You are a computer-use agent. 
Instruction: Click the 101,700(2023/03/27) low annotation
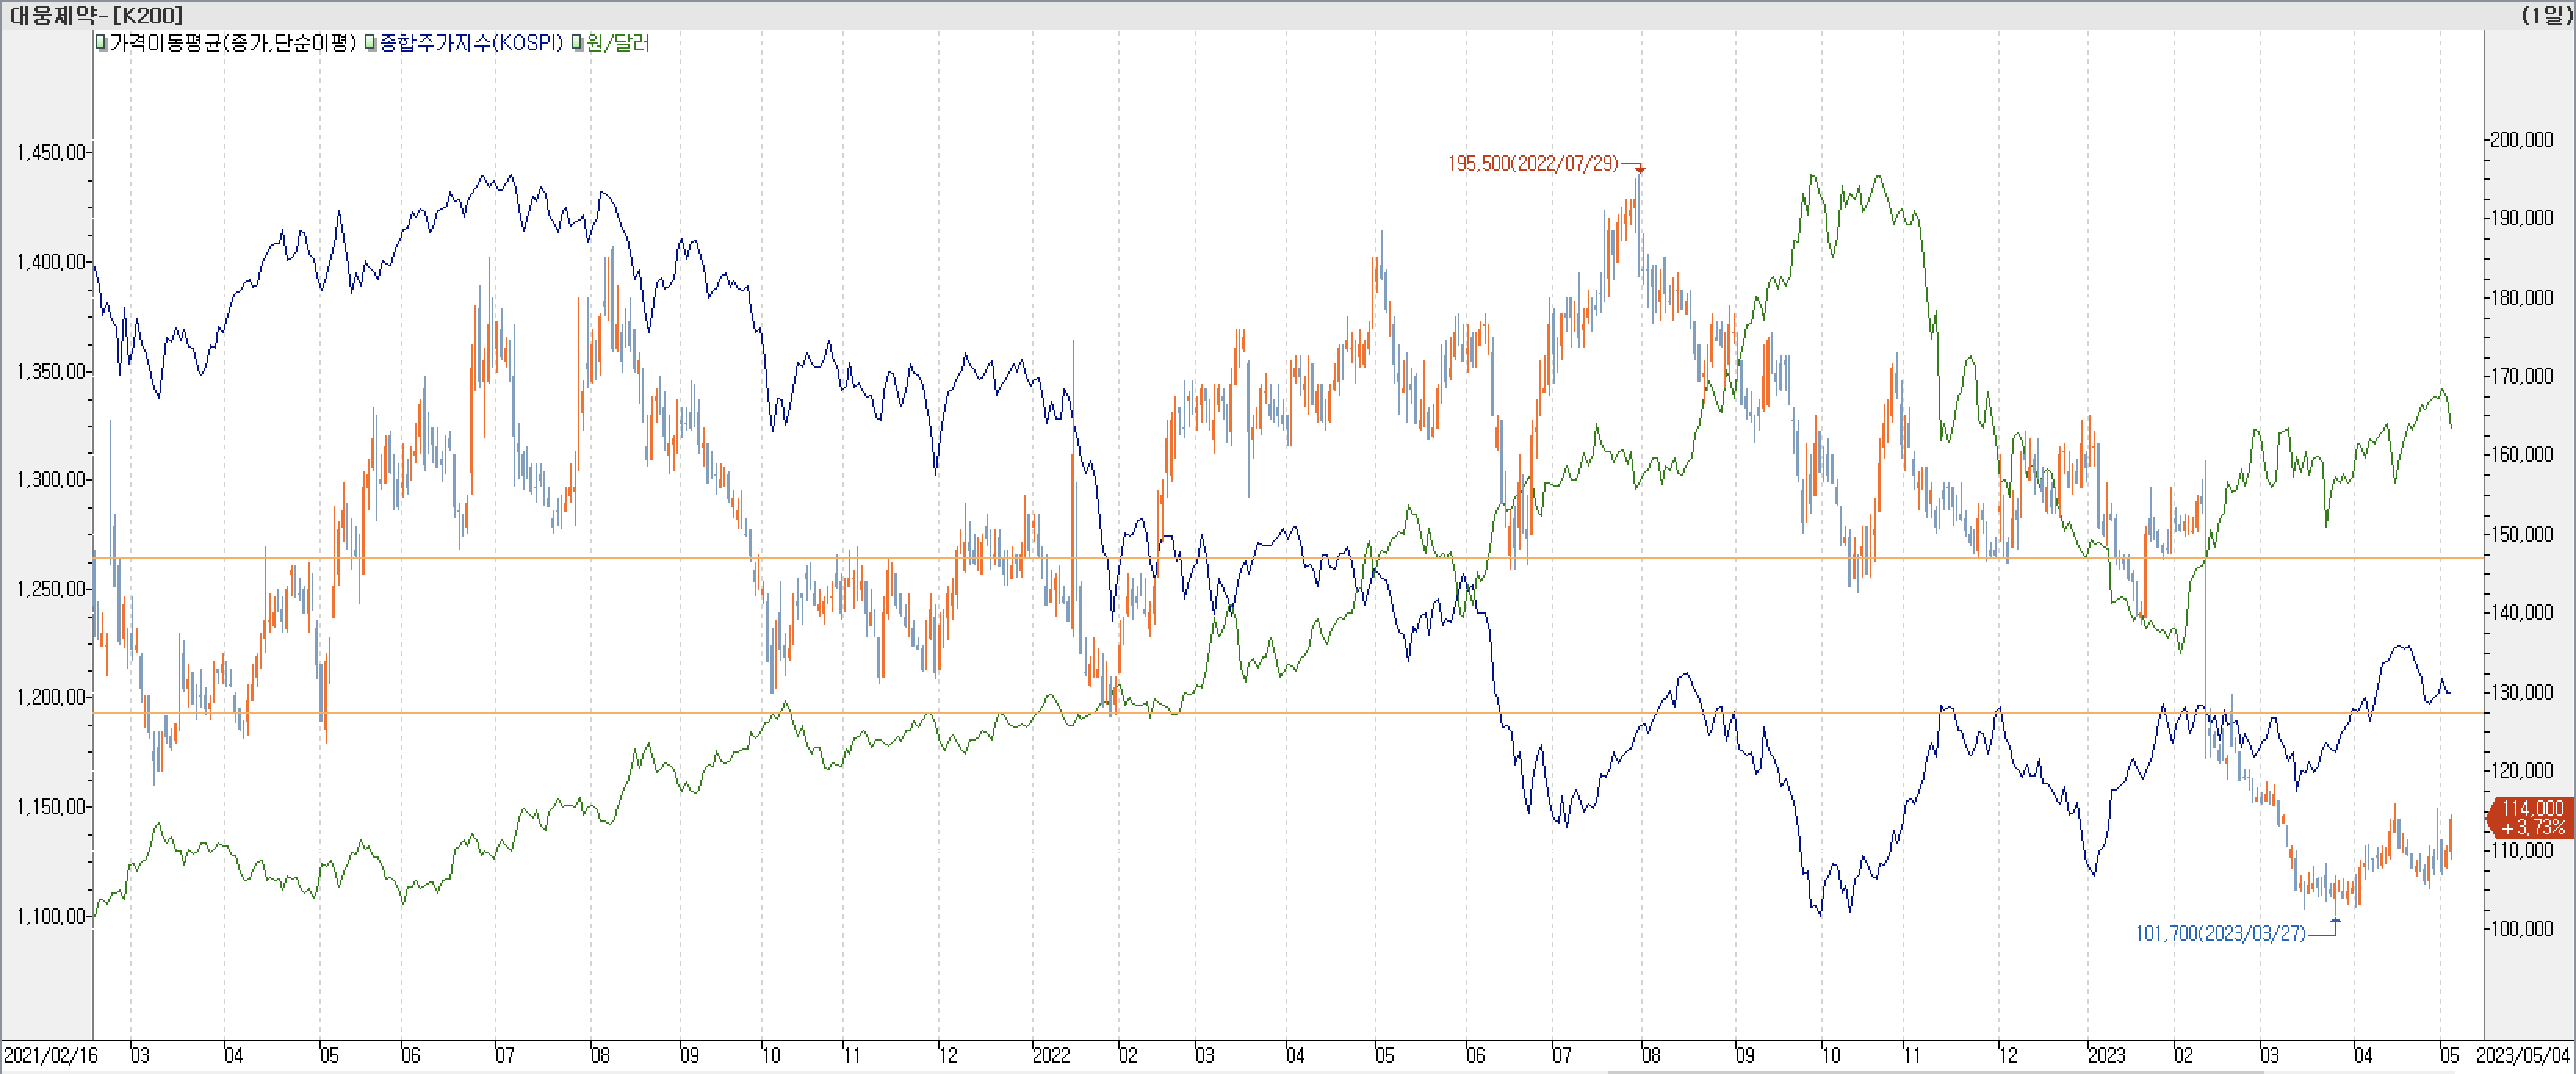coord(2220,933)
